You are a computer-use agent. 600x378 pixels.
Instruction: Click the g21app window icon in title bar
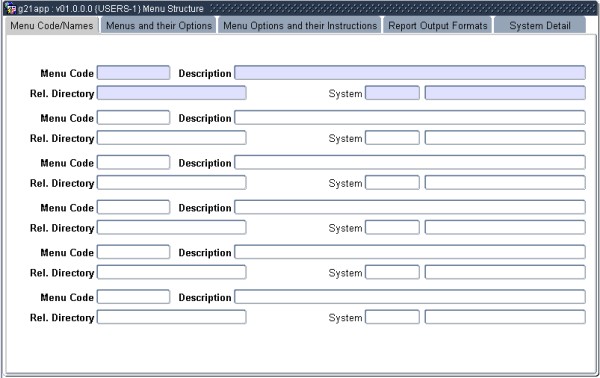pyautogui.click(x=10, y=8)
